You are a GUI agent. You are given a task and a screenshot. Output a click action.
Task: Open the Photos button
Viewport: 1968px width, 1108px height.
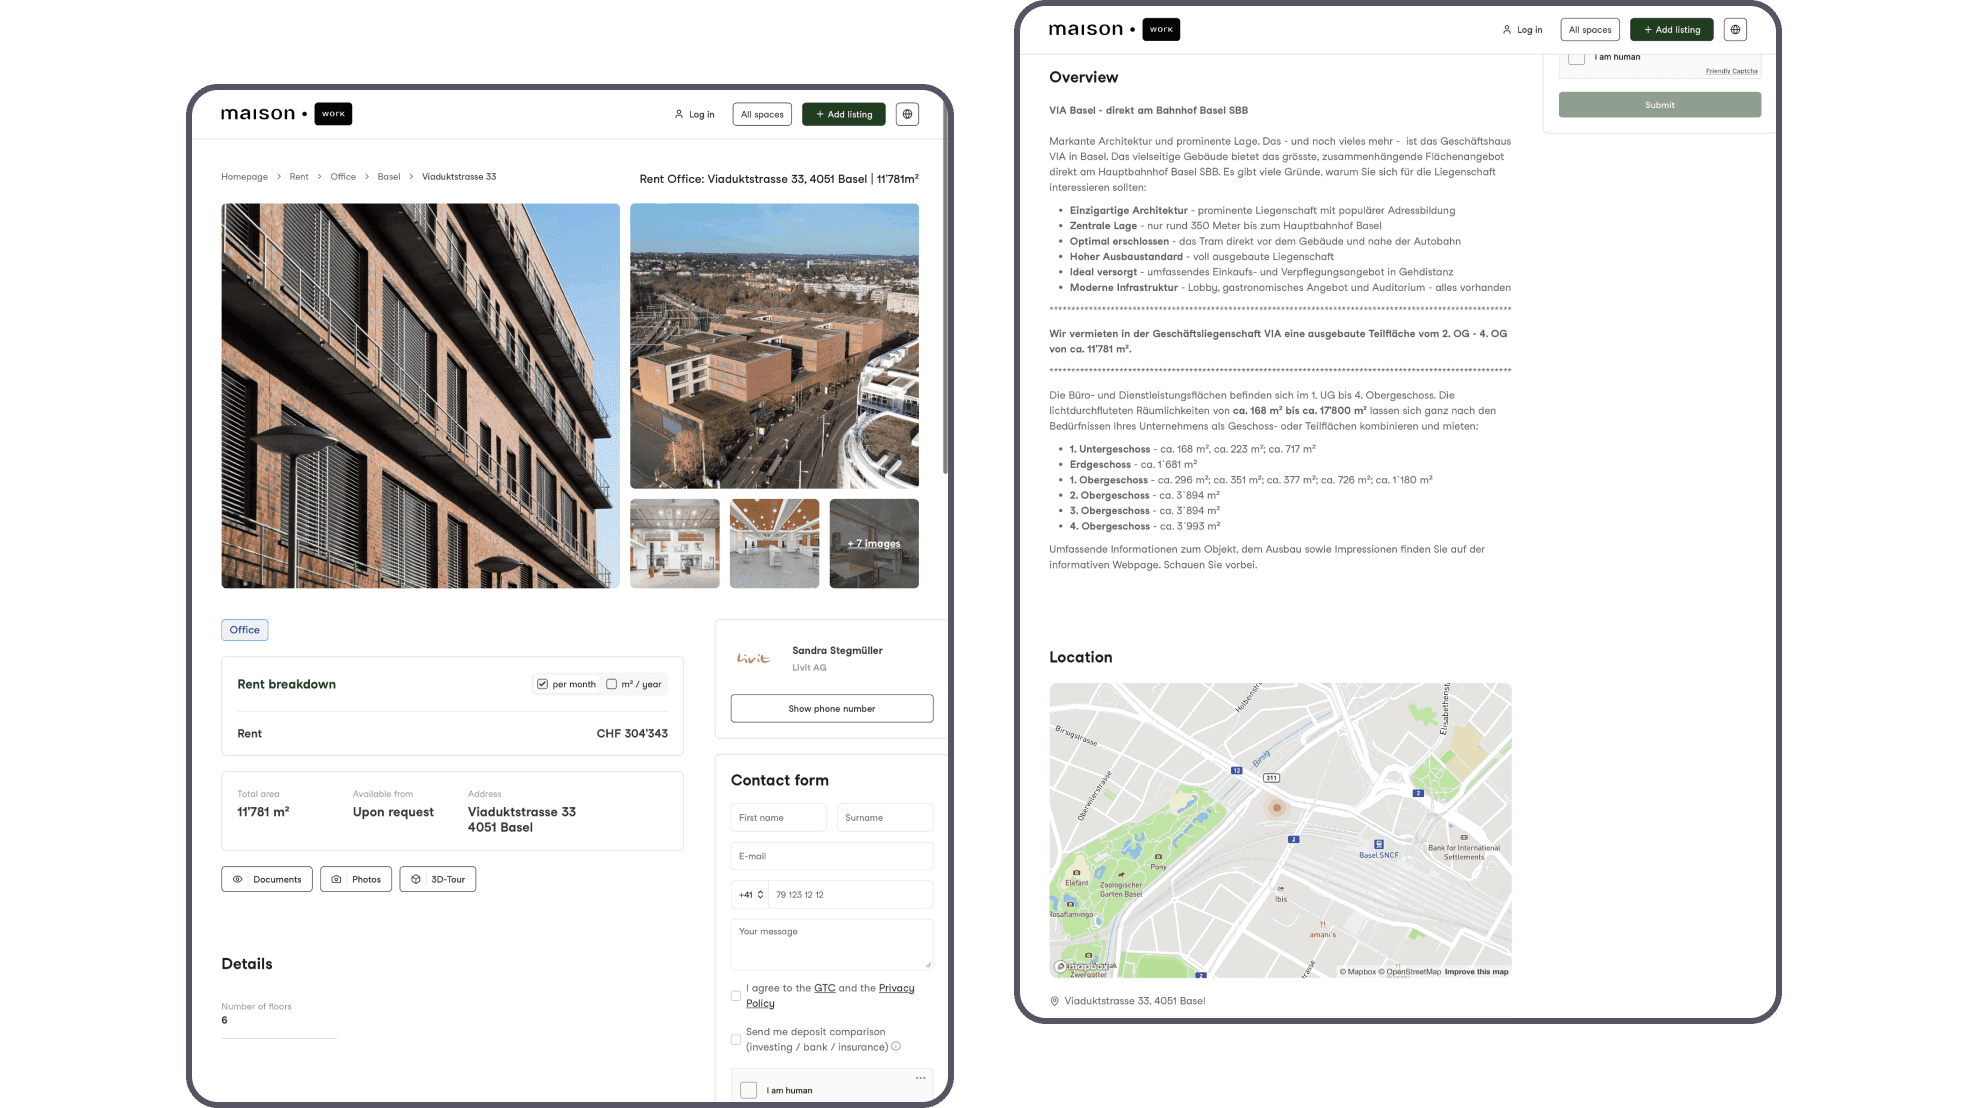point(356,879)
